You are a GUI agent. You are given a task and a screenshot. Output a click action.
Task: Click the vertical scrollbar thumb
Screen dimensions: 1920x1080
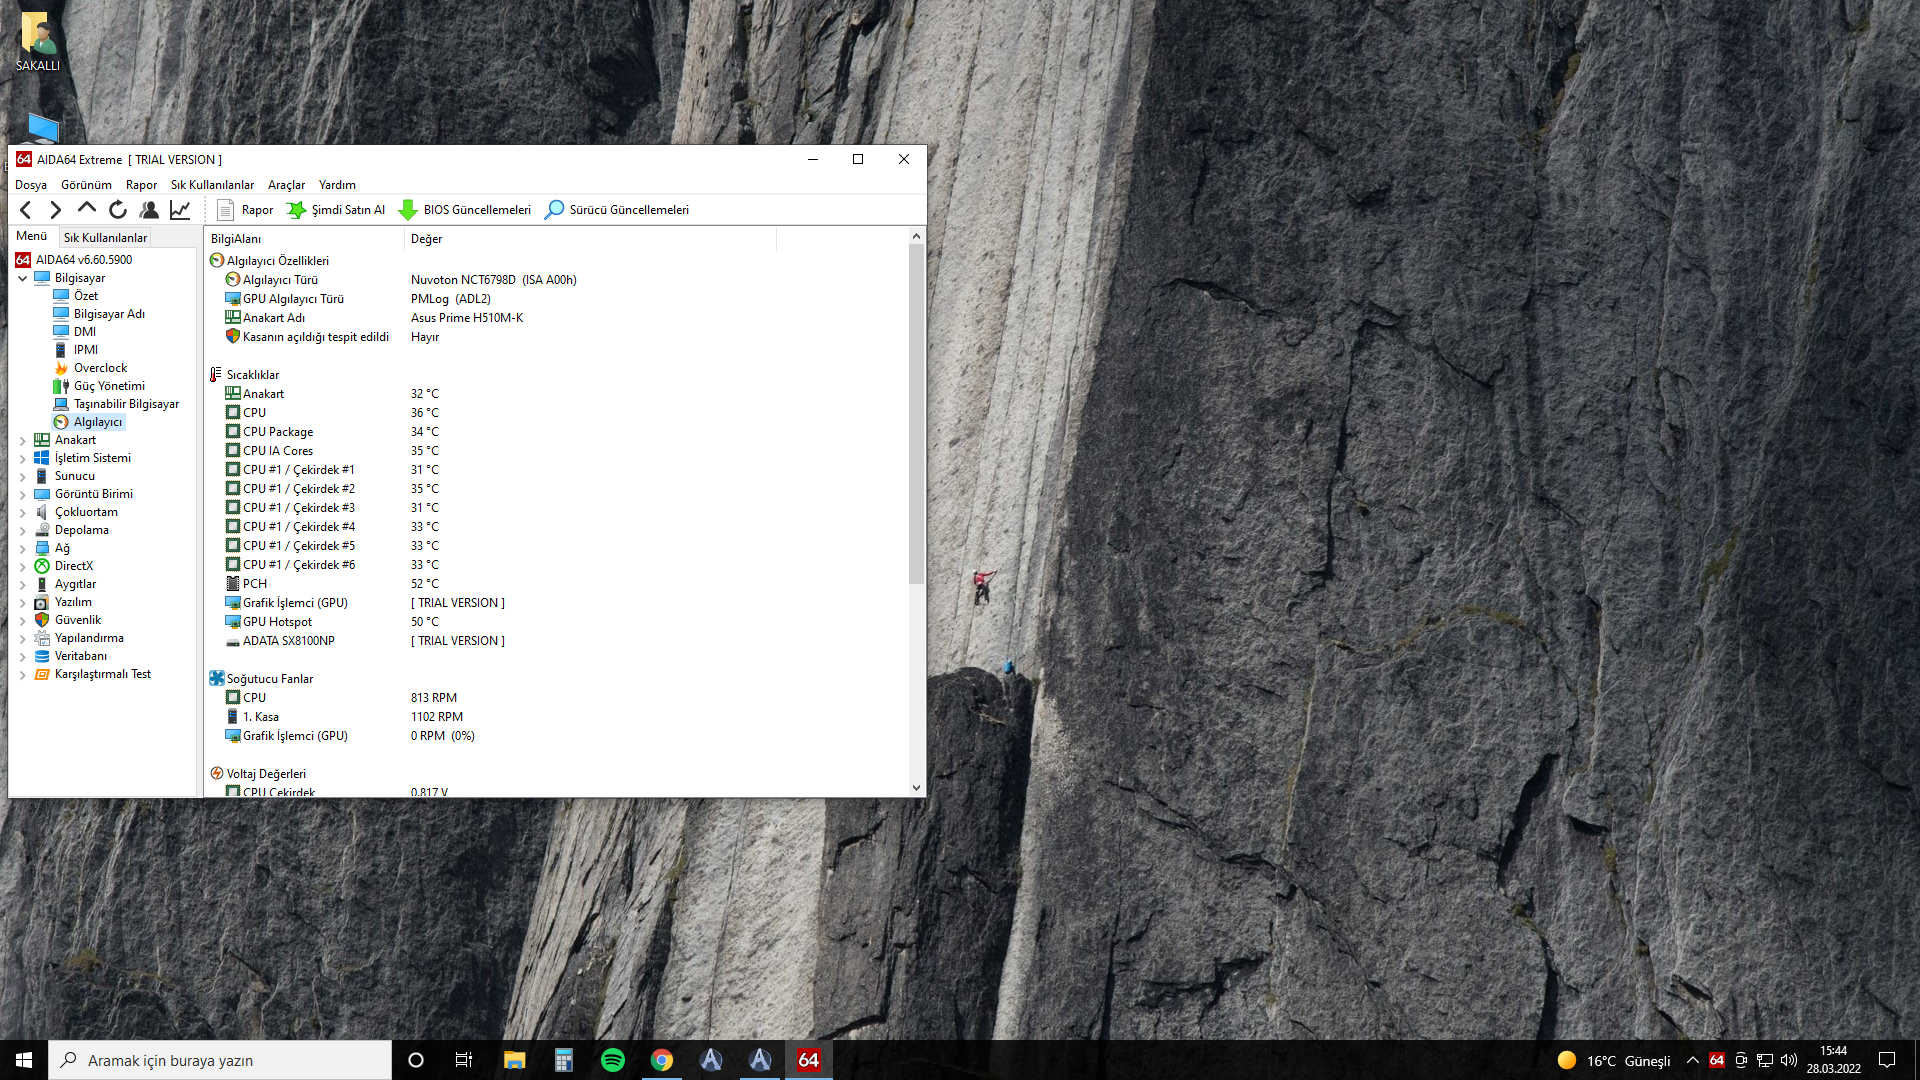tap(916, 414)
